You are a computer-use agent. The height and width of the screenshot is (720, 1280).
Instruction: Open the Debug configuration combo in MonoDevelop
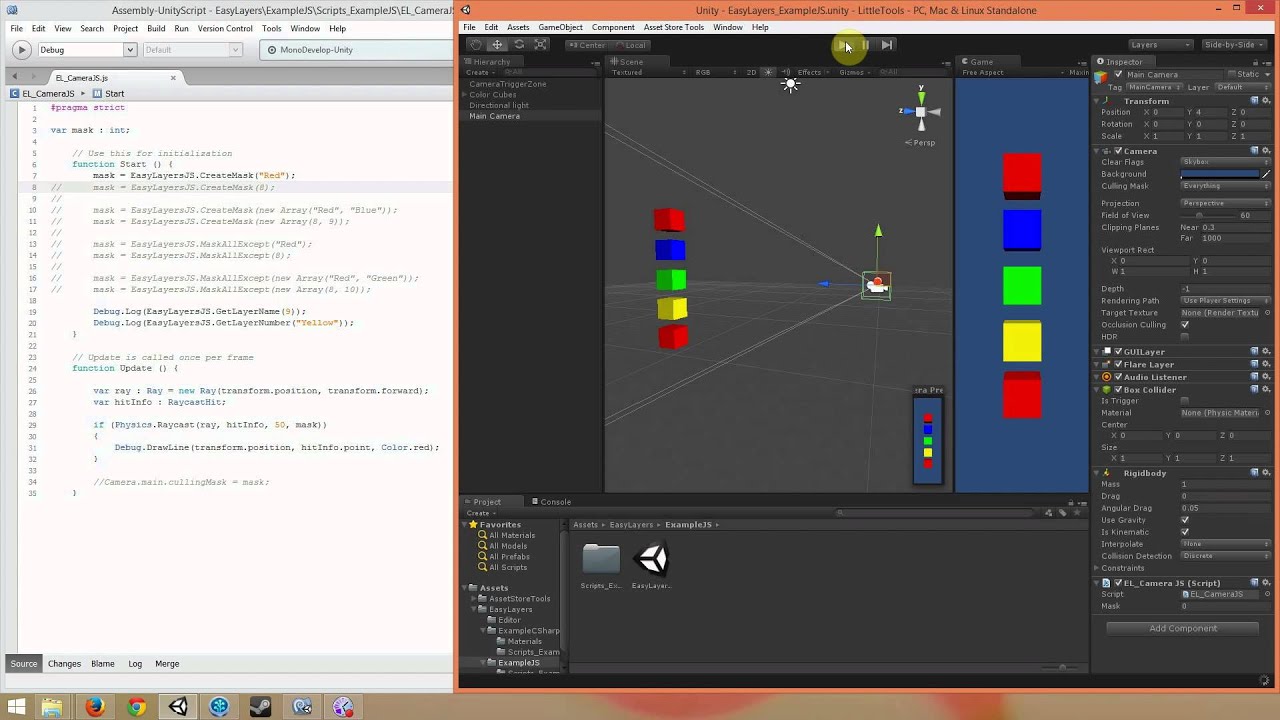coord(87,50)
